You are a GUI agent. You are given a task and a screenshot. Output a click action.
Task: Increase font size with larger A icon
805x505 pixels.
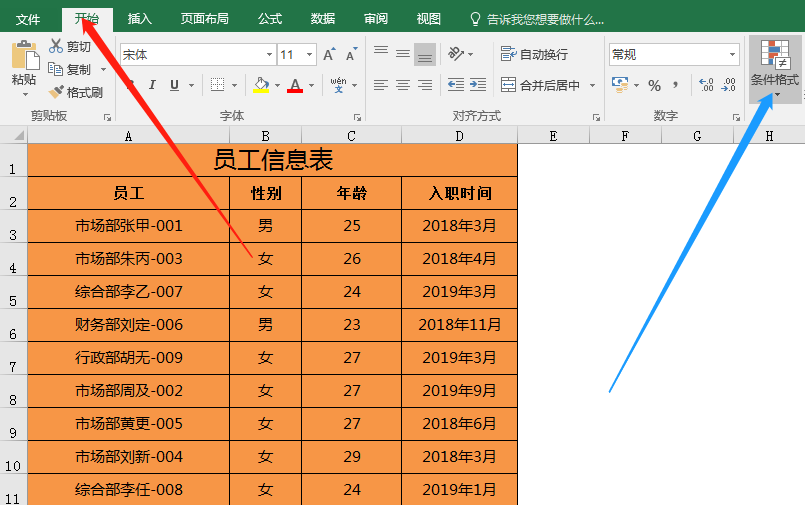click(329, 54)
